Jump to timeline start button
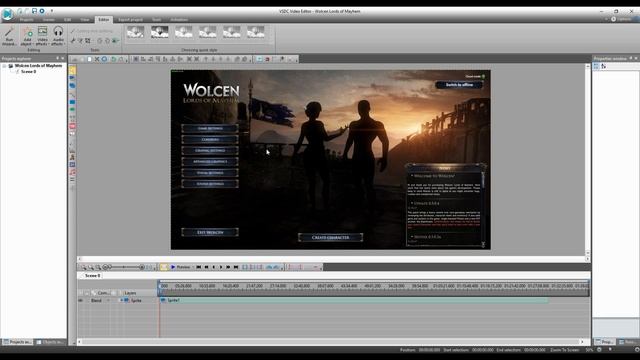The height and width of the screenshot is (360, 640). click(x=199, y=267)
